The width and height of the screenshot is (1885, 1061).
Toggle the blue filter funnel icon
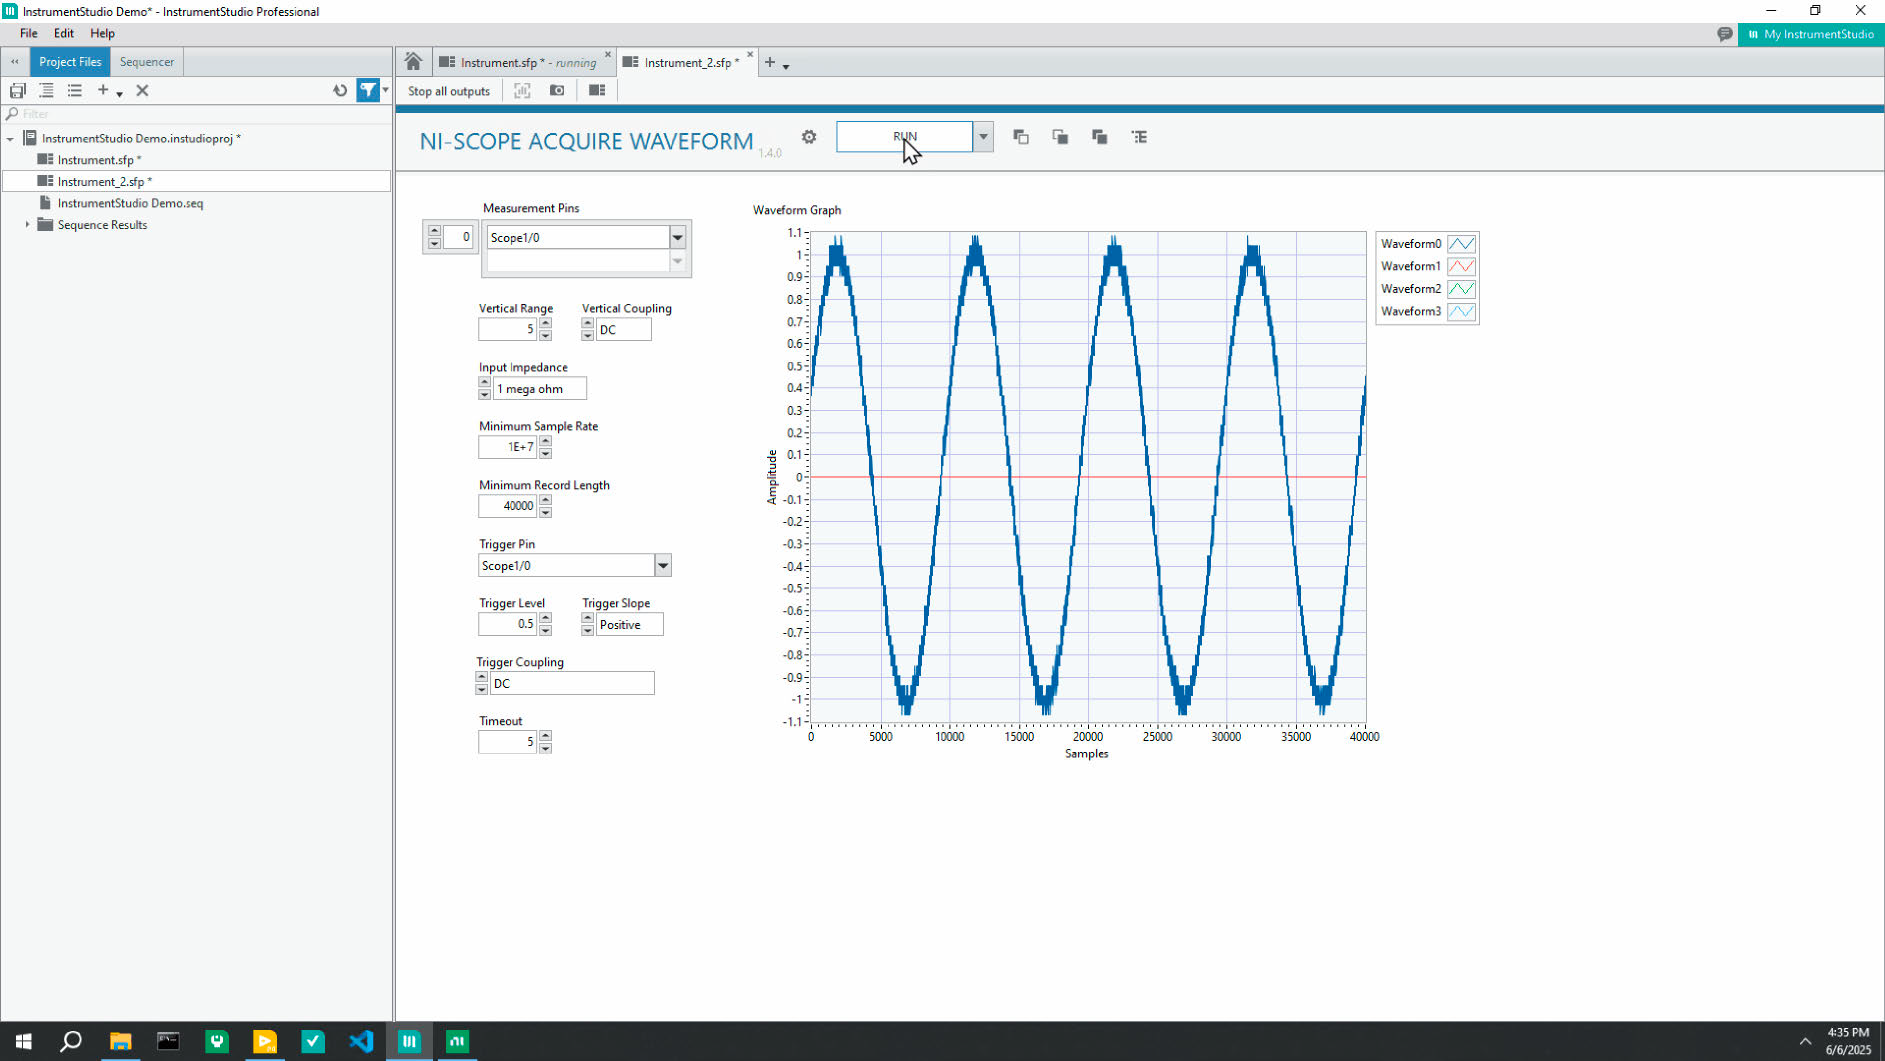point(368,91)
